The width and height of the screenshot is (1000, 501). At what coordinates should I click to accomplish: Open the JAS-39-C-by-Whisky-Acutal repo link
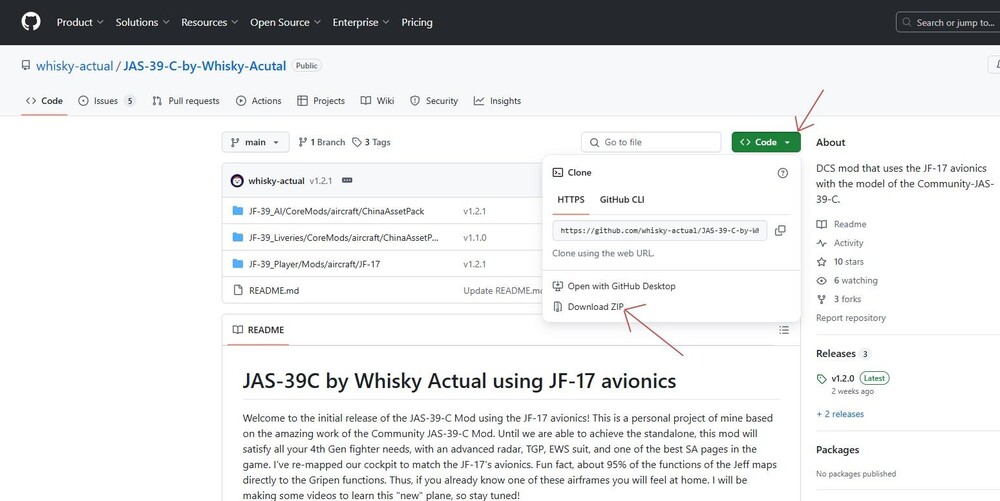(x=205, y=66)
